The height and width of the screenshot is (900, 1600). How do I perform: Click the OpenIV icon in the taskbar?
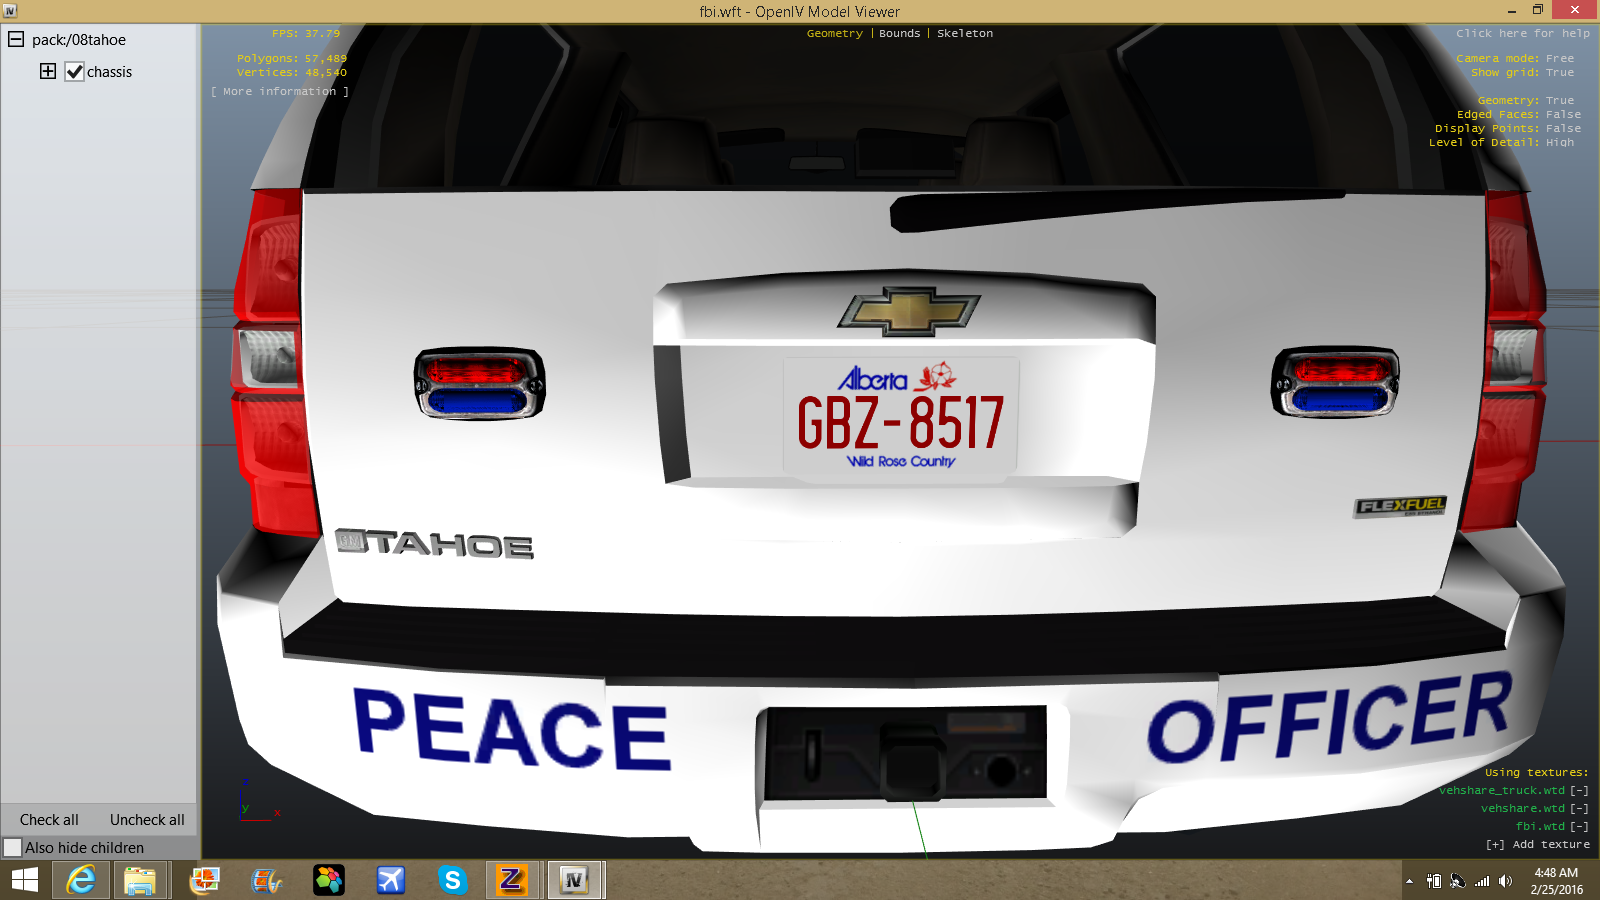(x=574, y=880)
